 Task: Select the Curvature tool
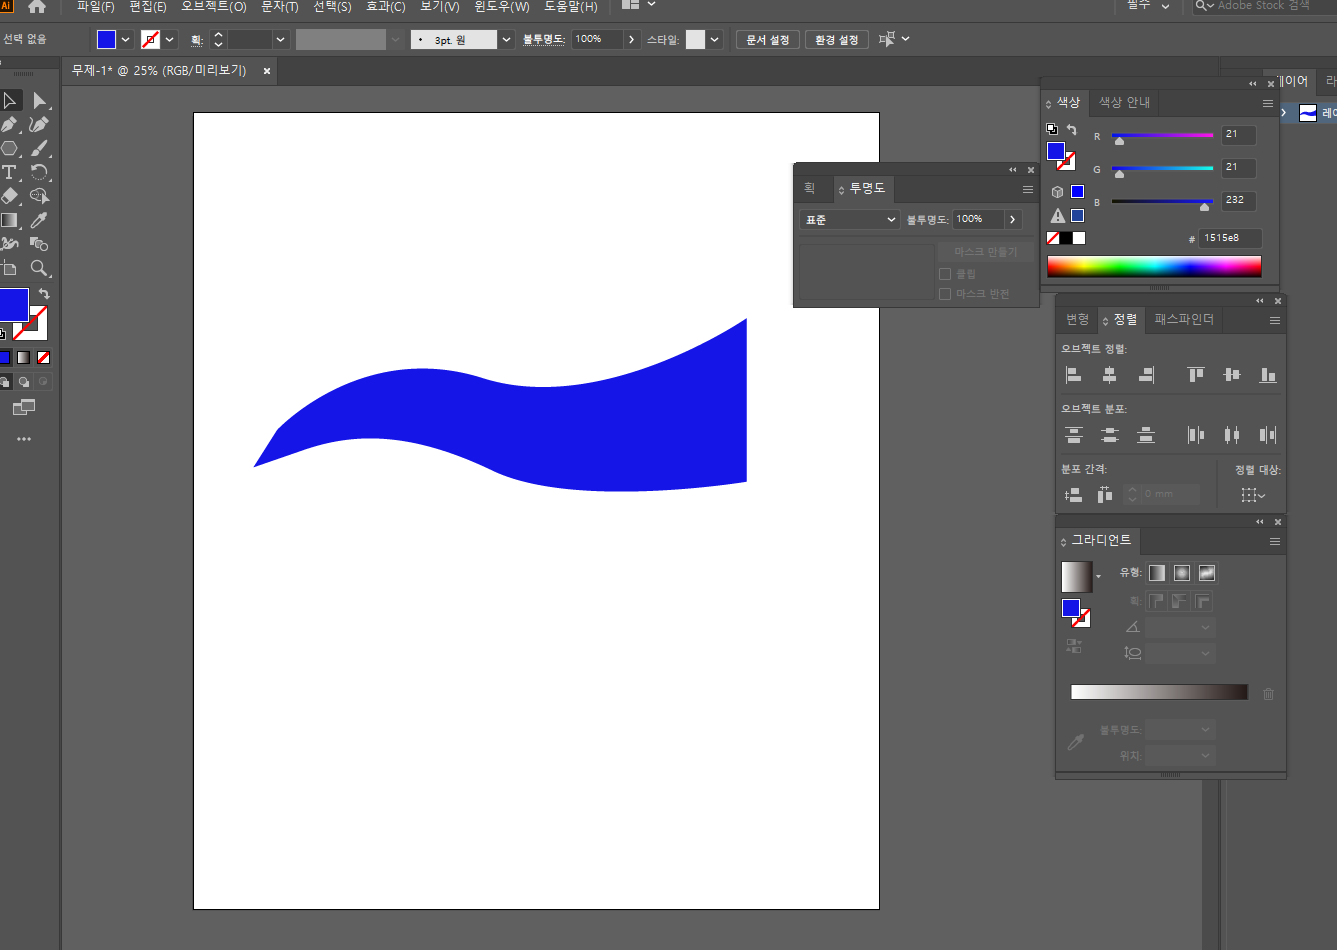tap(40, 124)
